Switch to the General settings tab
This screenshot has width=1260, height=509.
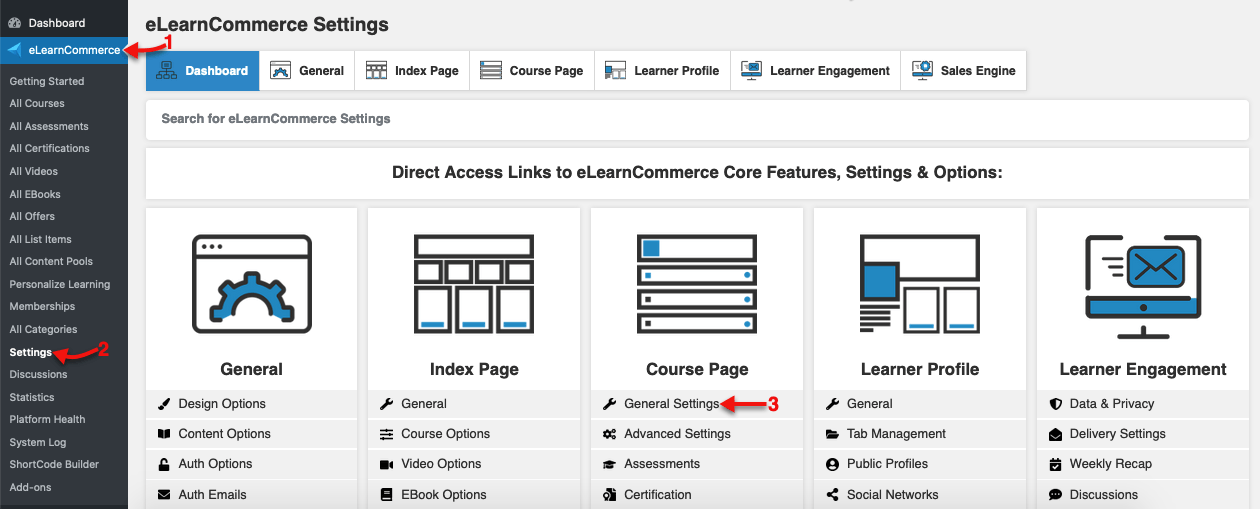(308, 71)
